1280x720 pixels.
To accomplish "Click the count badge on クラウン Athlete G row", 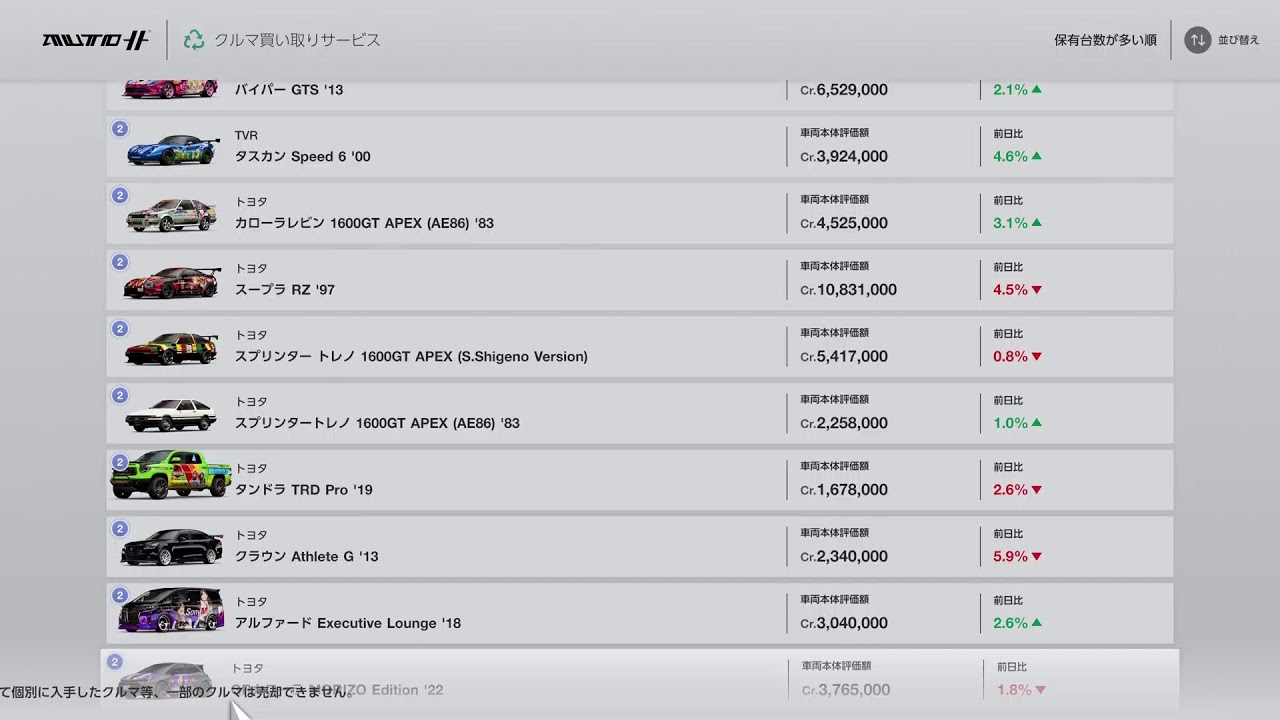I will [x=120, y=529].
